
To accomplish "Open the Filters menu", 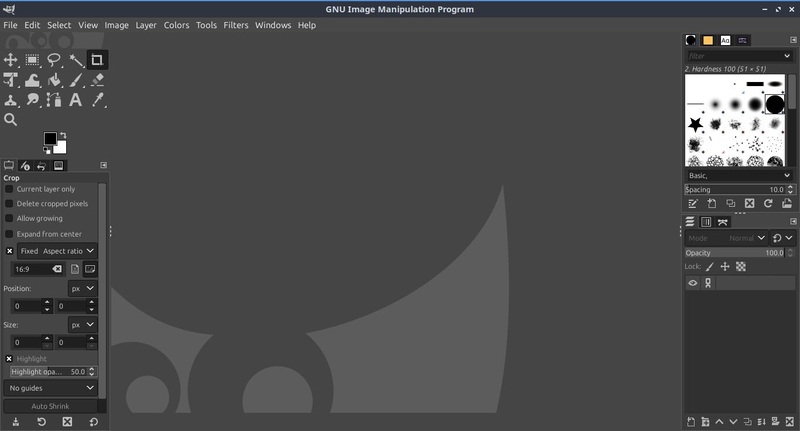I will tap(236, 25).
